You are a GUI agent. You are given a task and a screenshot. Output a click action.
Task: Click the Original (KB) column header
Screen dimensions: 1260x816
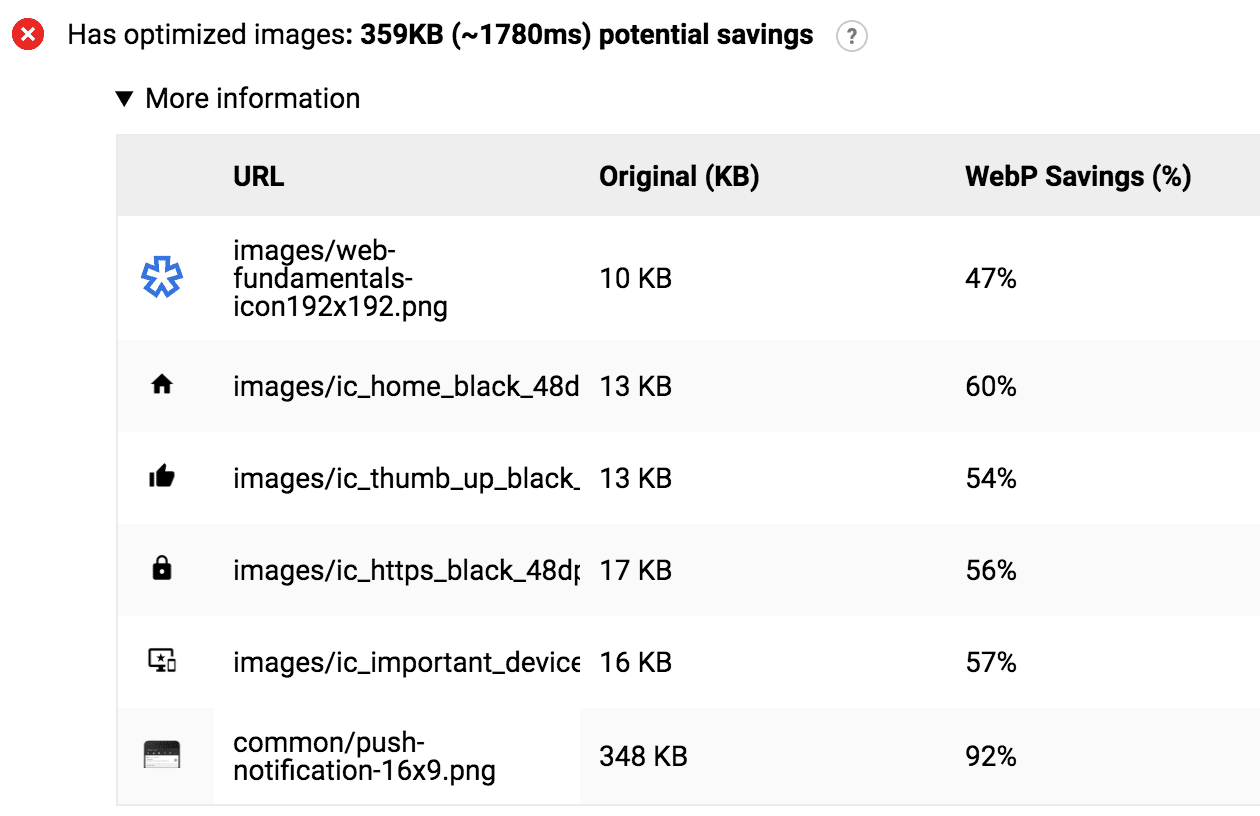tap(679, 176)
